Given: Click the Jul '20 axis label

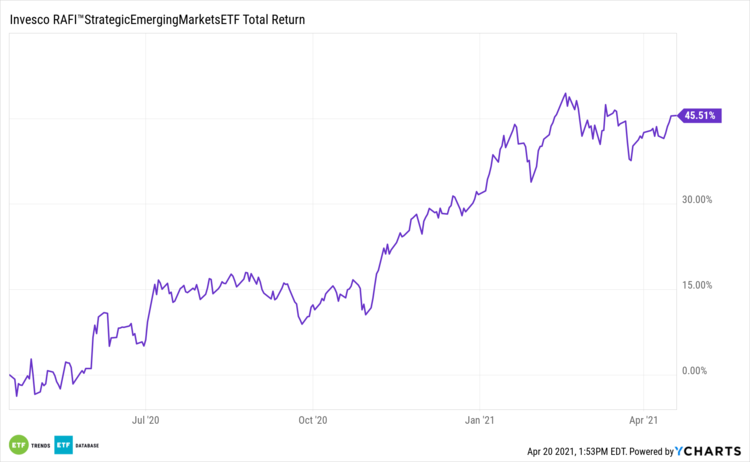Looking at the screenshot, I should (x=146, y=421).
